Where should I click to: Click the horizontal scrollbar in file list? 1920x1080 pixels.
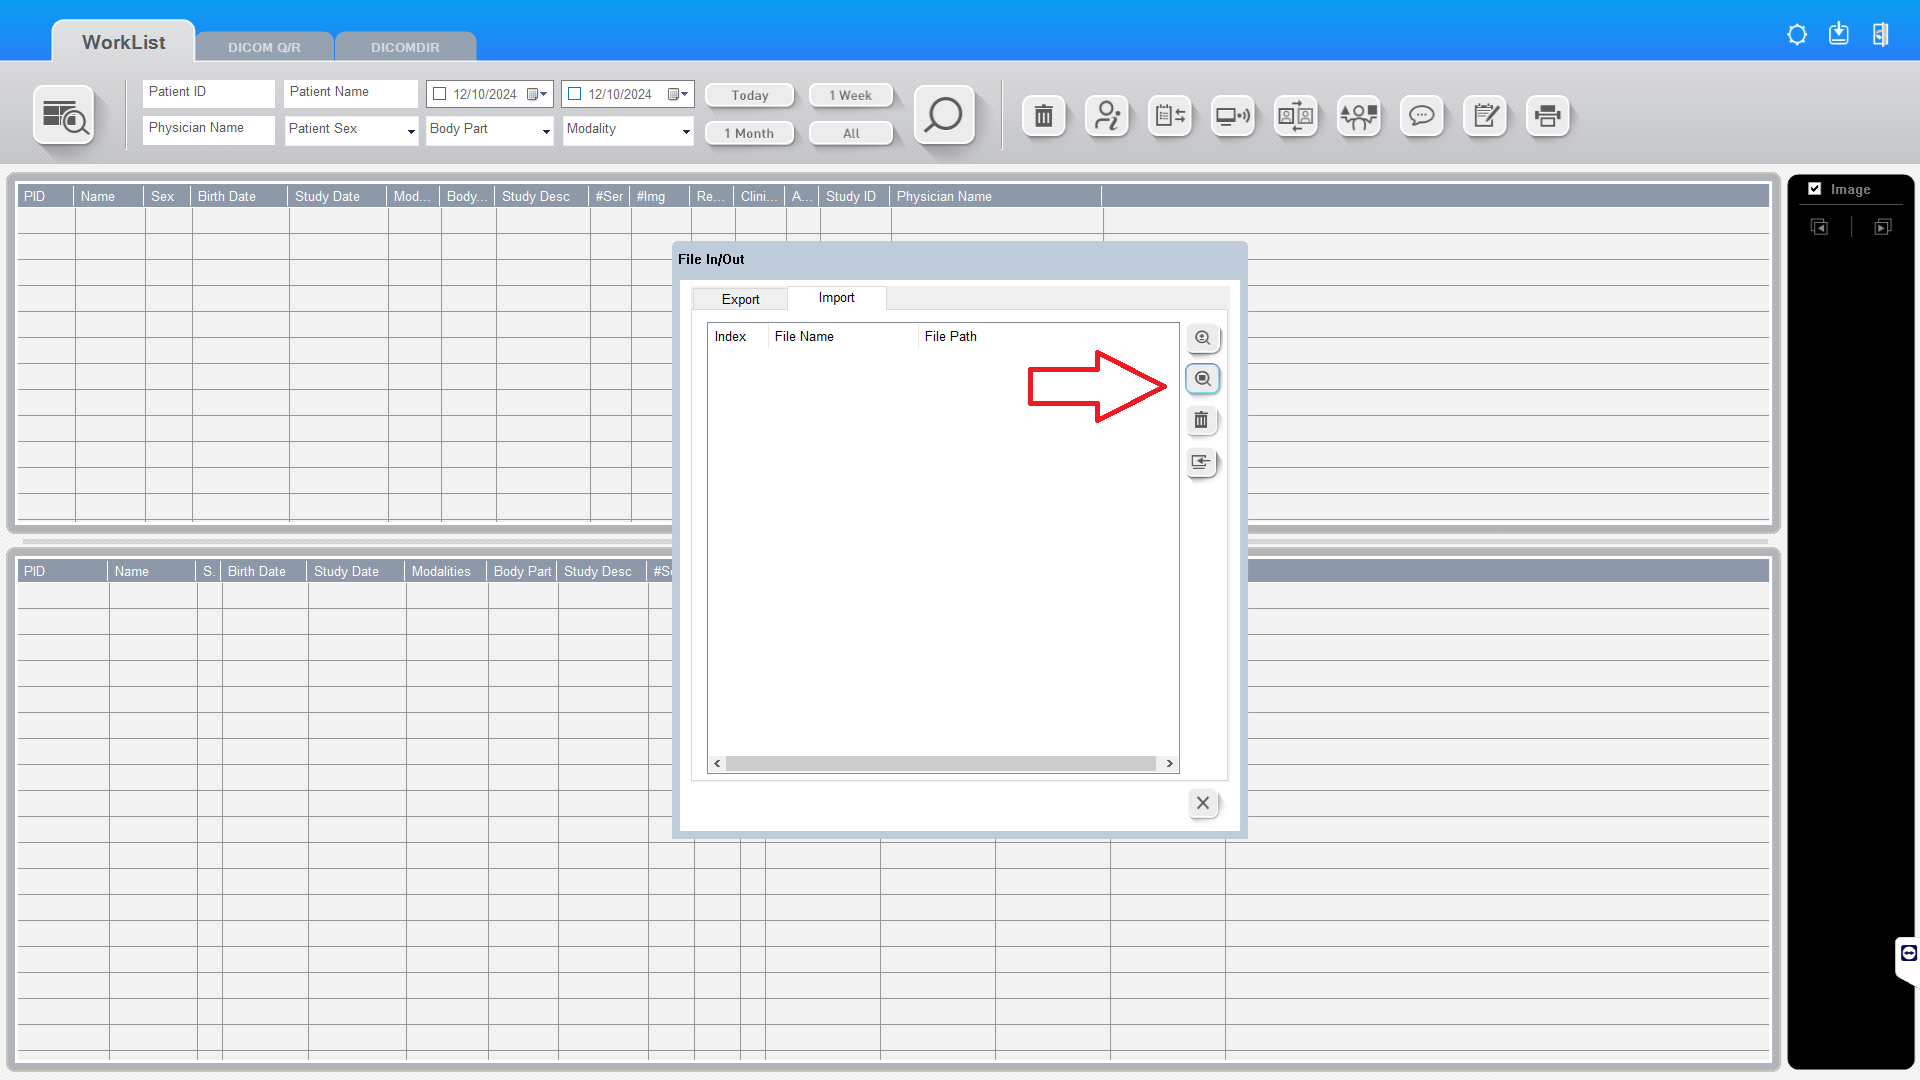[x=940, y=764]
